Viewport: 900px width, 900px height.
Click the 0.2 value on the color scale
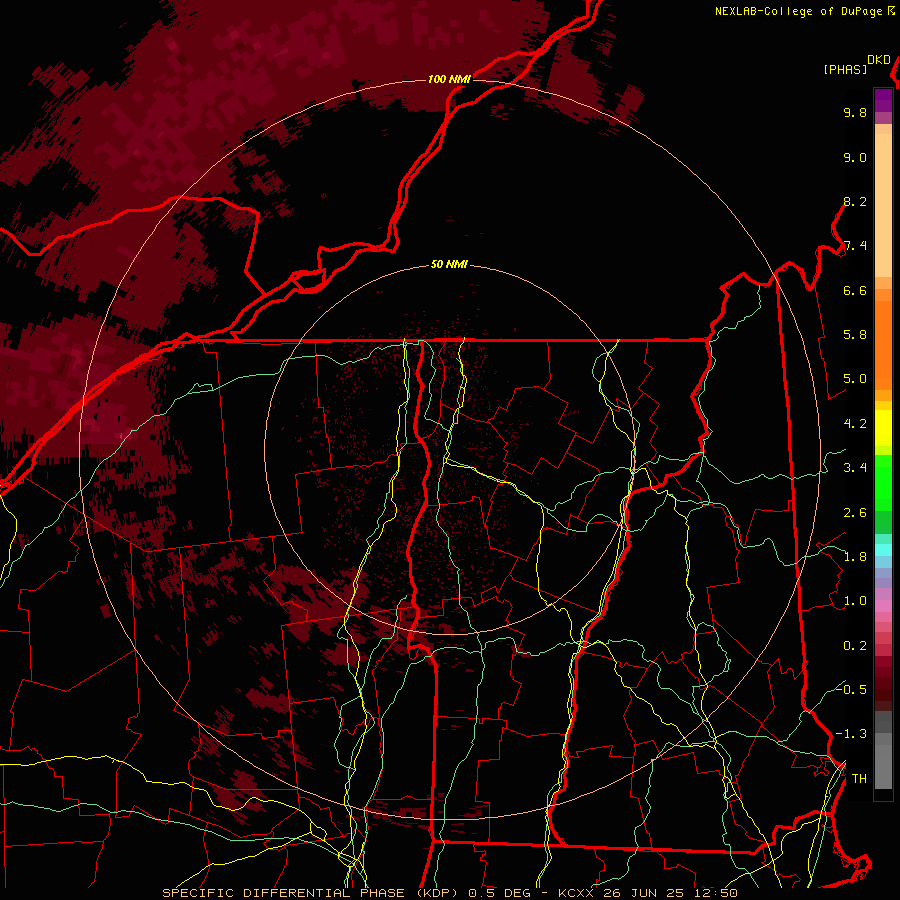click(x=855, y=646)
